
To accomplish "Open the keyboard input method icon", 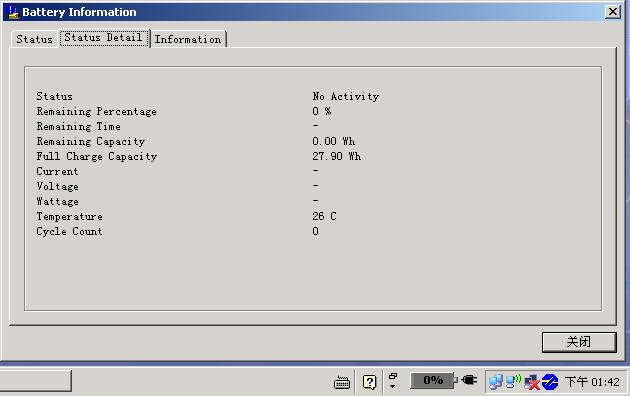I will 342,382.
